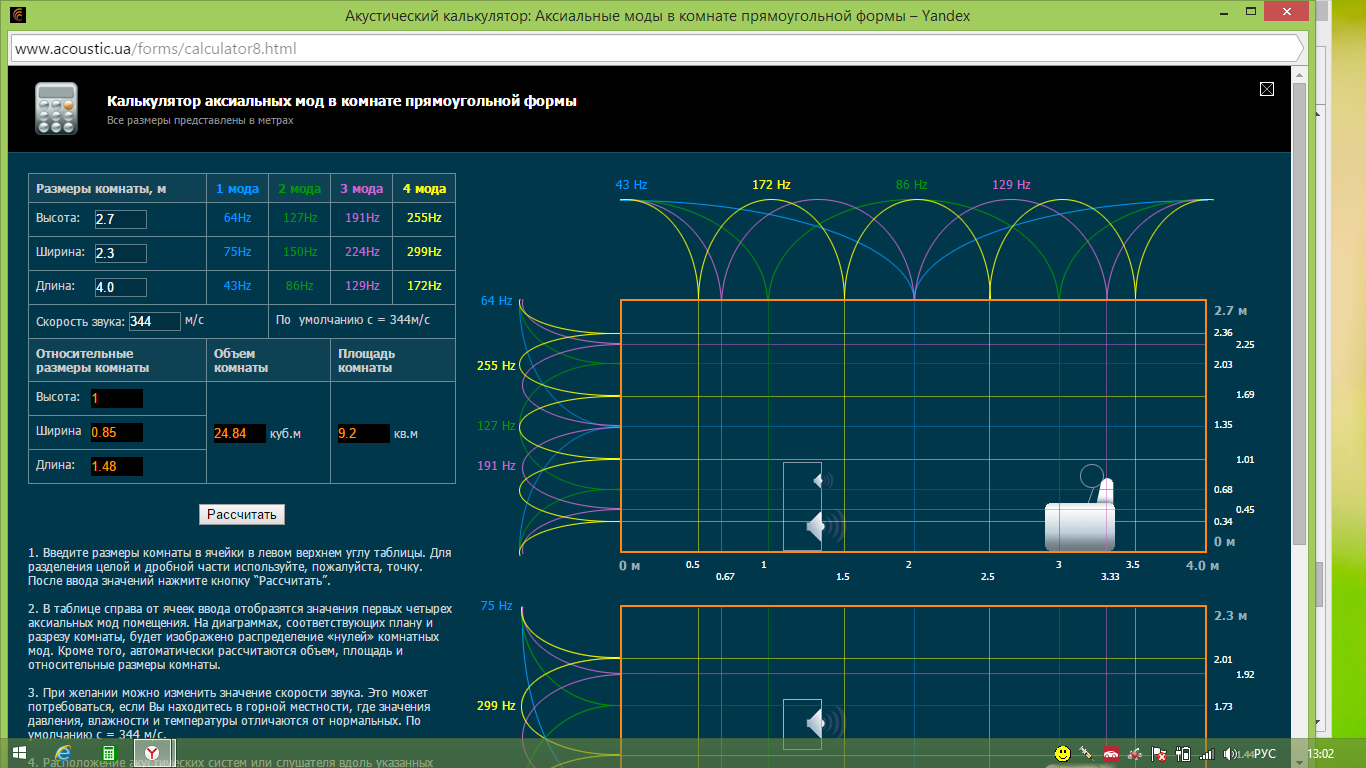
Task: Click the clock showing 13:02
Action: click(1322, 753)
